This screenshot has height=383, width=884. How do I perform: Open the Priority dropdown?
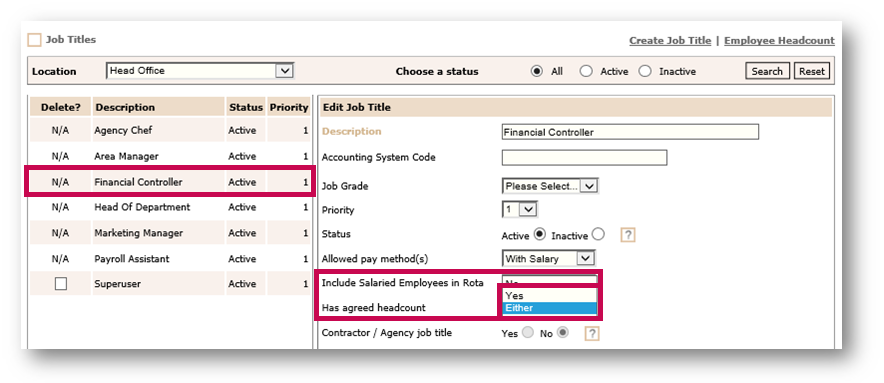(x=519, y=210)
